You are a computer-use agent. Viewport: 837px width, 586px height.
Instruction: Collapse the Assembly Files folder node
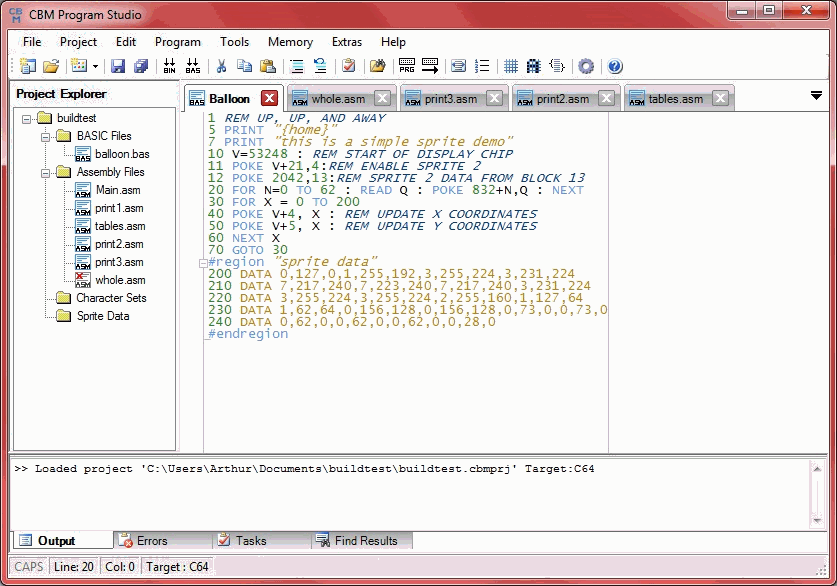click(46, 172)
